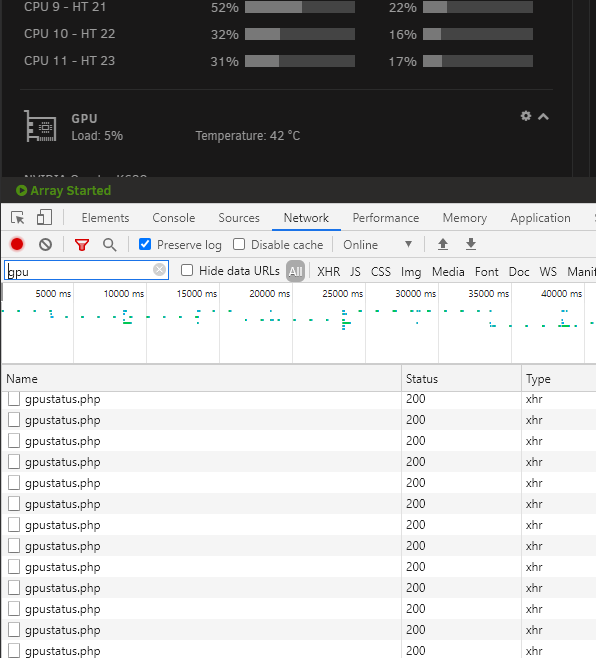Enable Disable cache checkbox
Viewport: 596px width, 658px height.
(x=239, y=244)
